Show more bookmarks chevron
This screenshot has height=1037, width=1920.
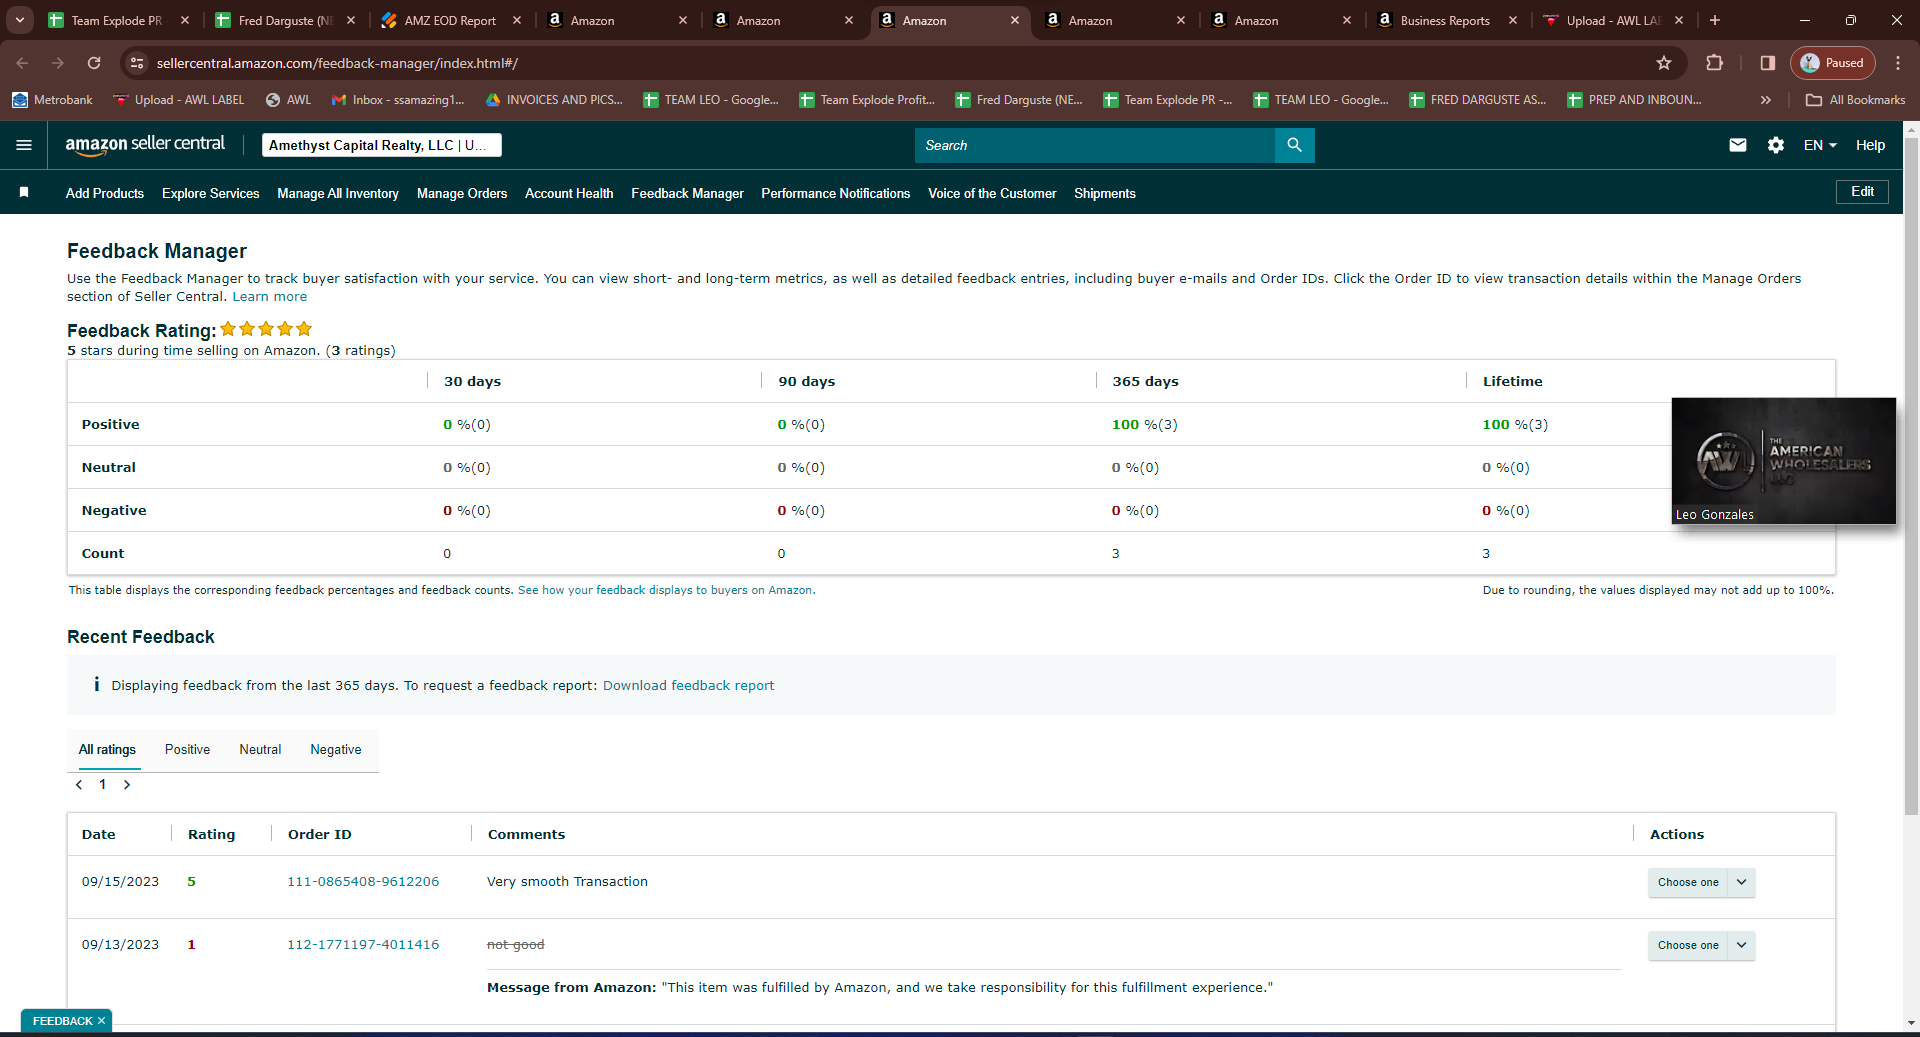1766,100
